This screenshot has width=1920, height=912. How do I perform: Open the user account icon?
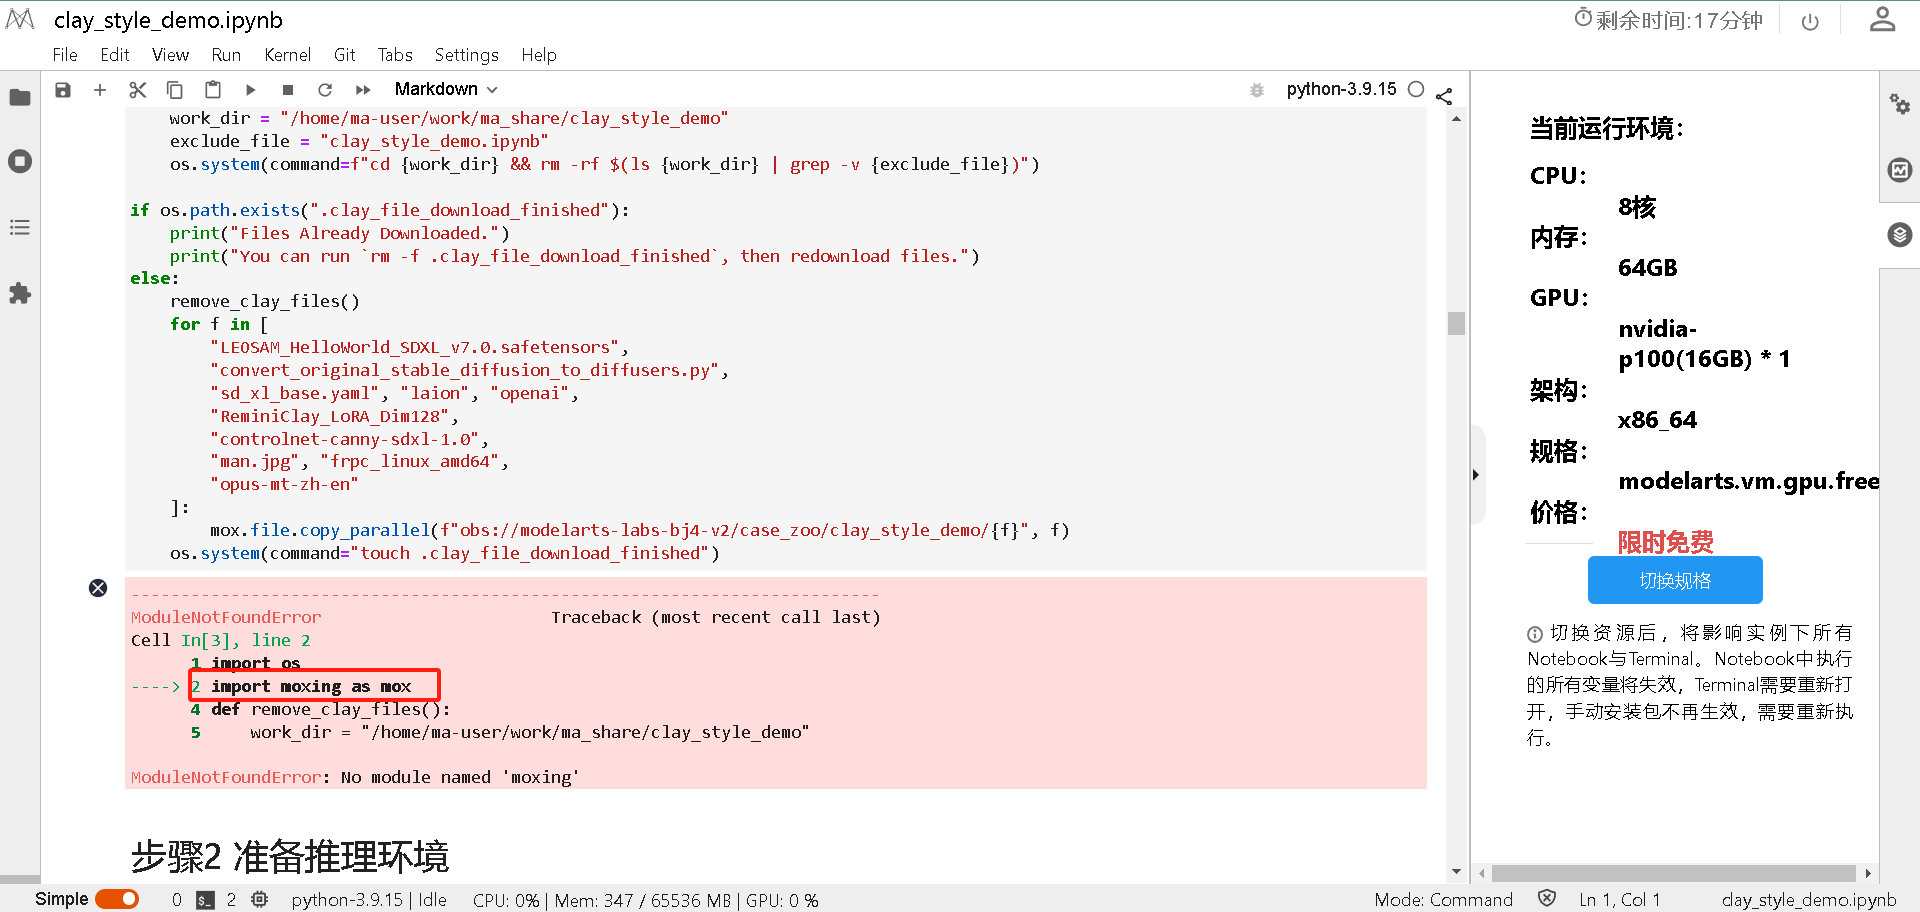(1883, 20)
